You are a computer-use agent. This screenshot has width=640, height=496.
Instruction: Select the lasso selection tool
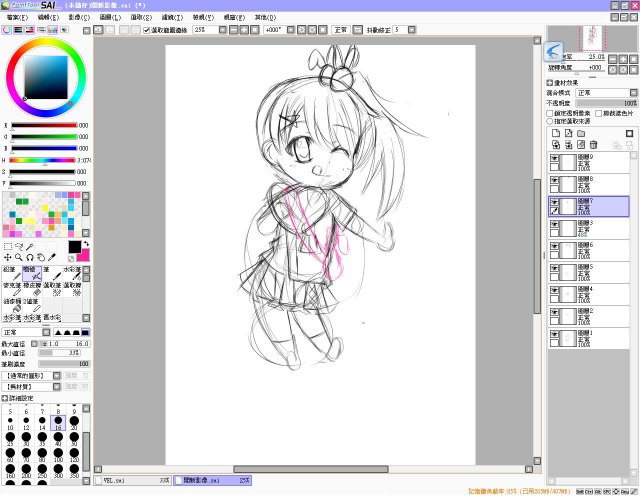[19, 247]
